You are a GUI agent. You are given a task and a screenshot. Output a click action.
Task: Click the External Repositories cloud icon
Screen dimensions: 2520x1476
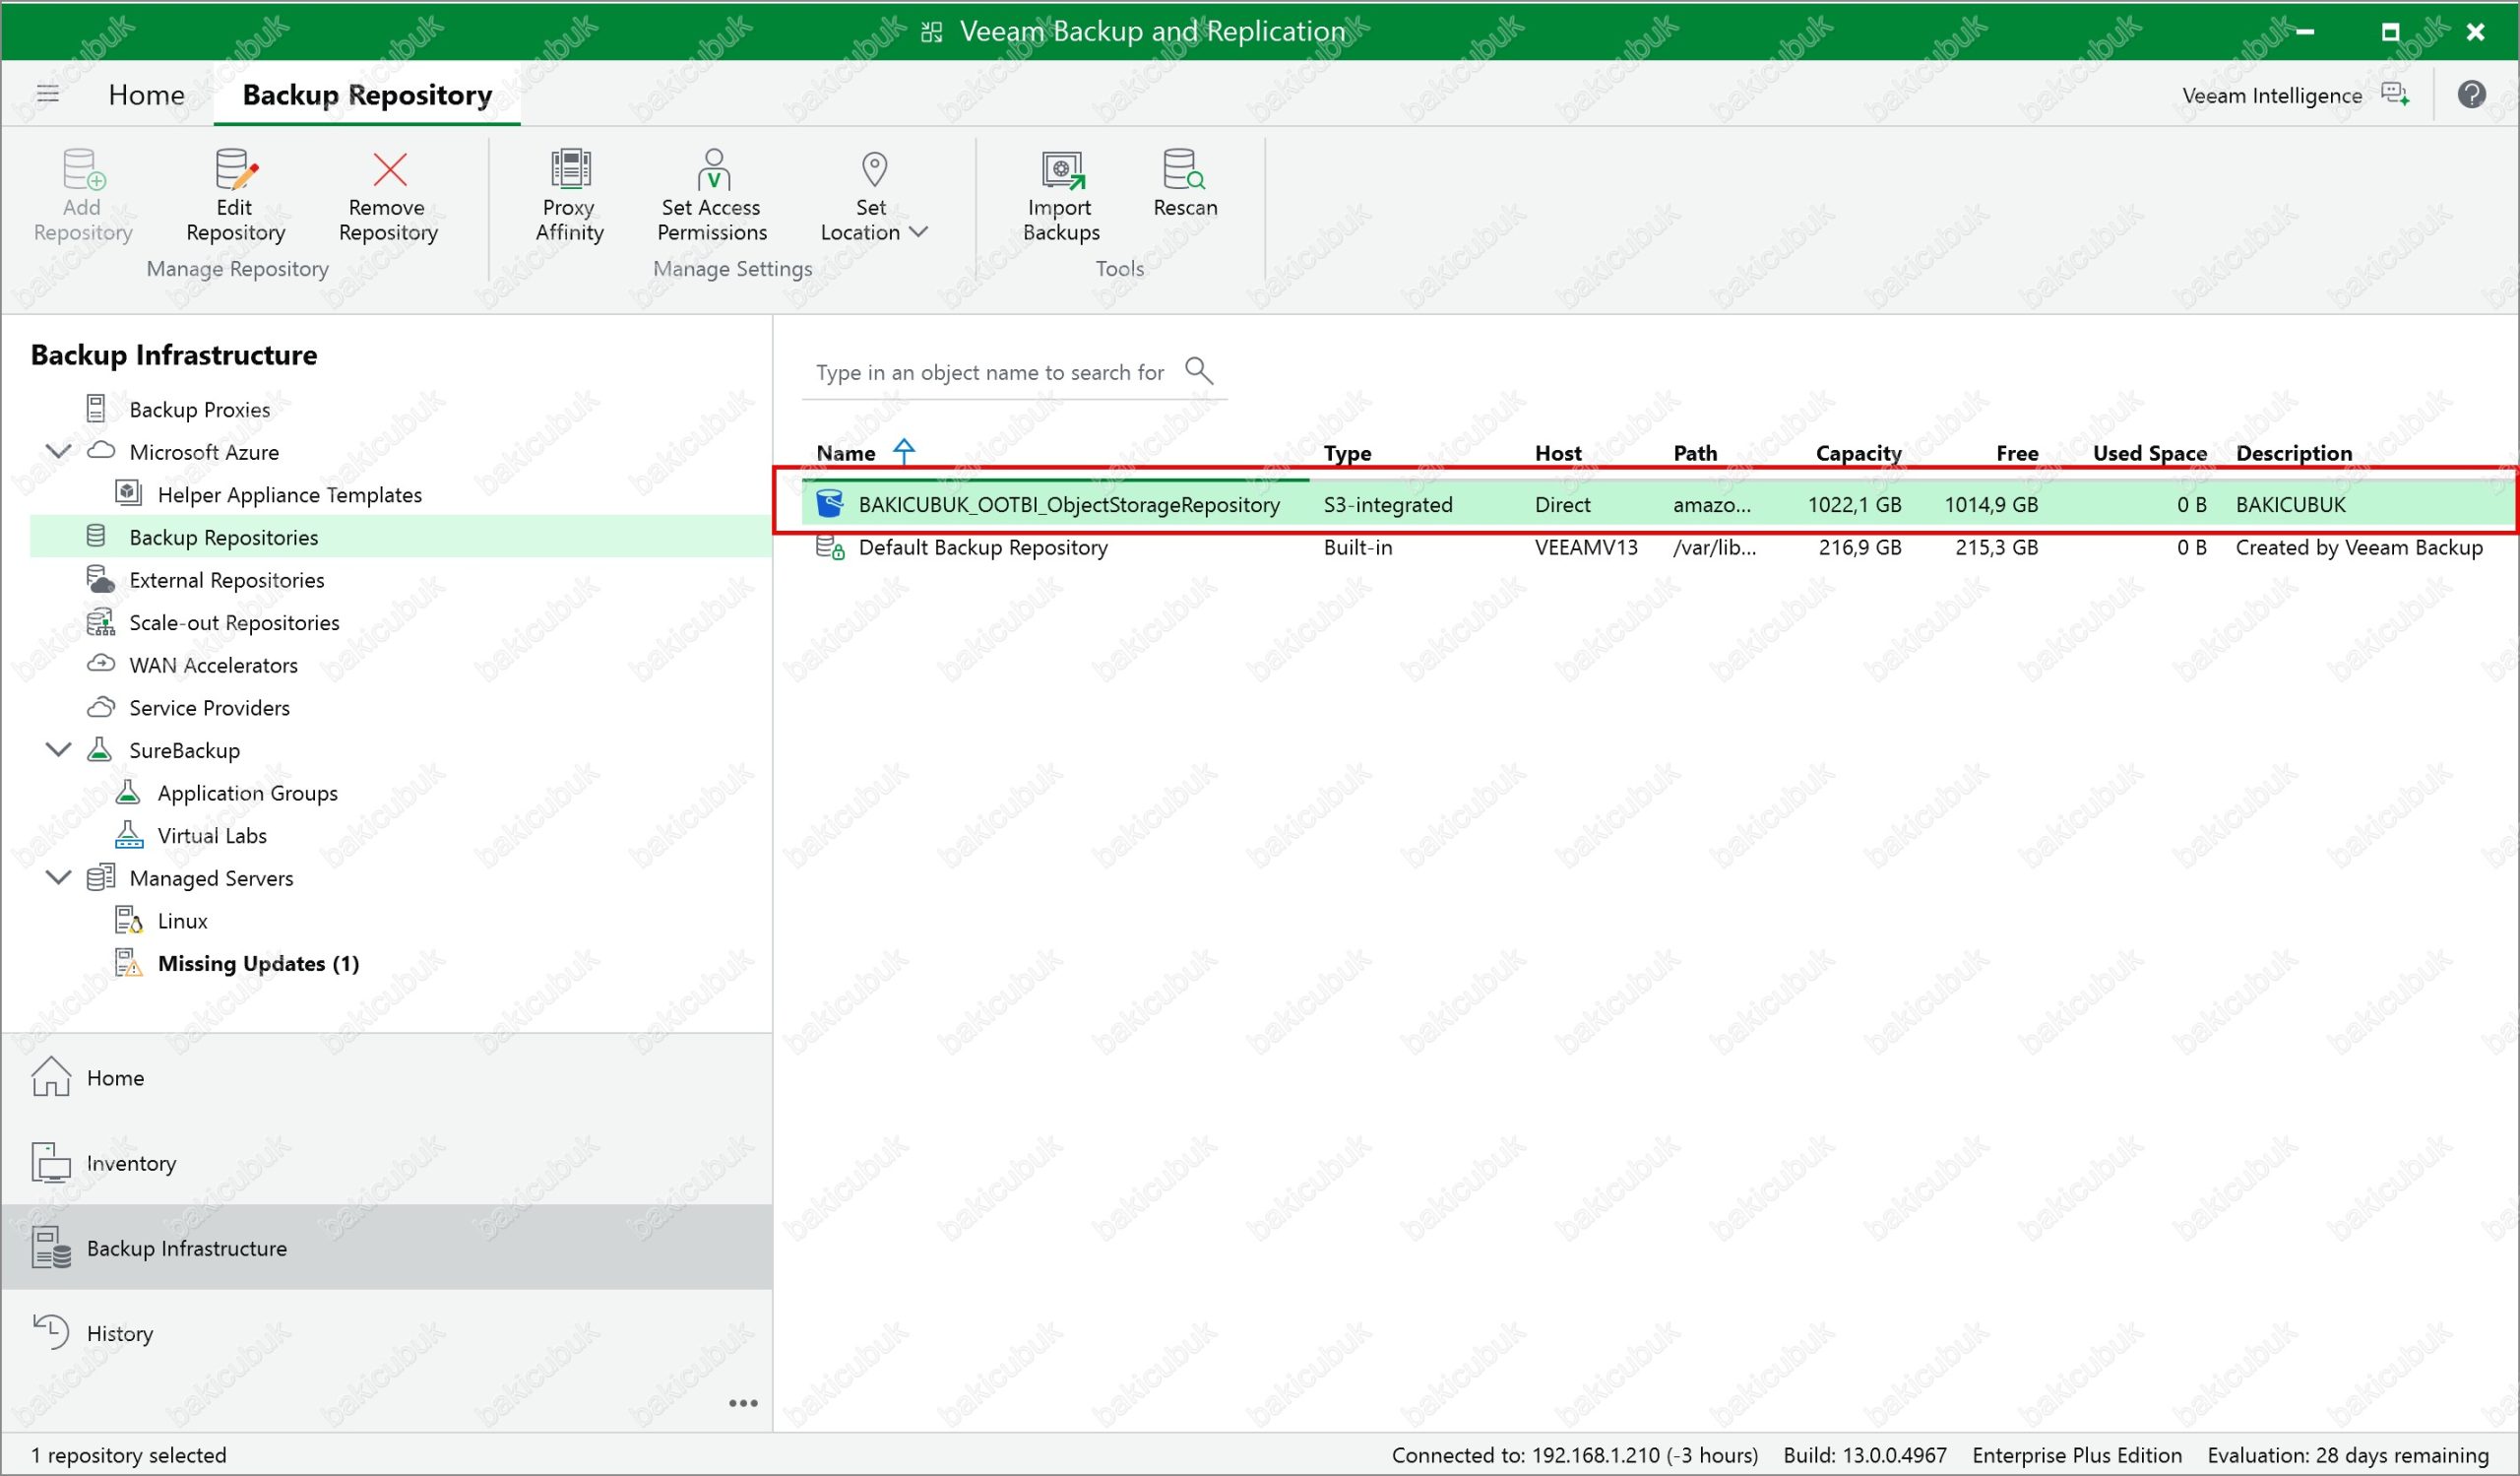pos(100,579)
